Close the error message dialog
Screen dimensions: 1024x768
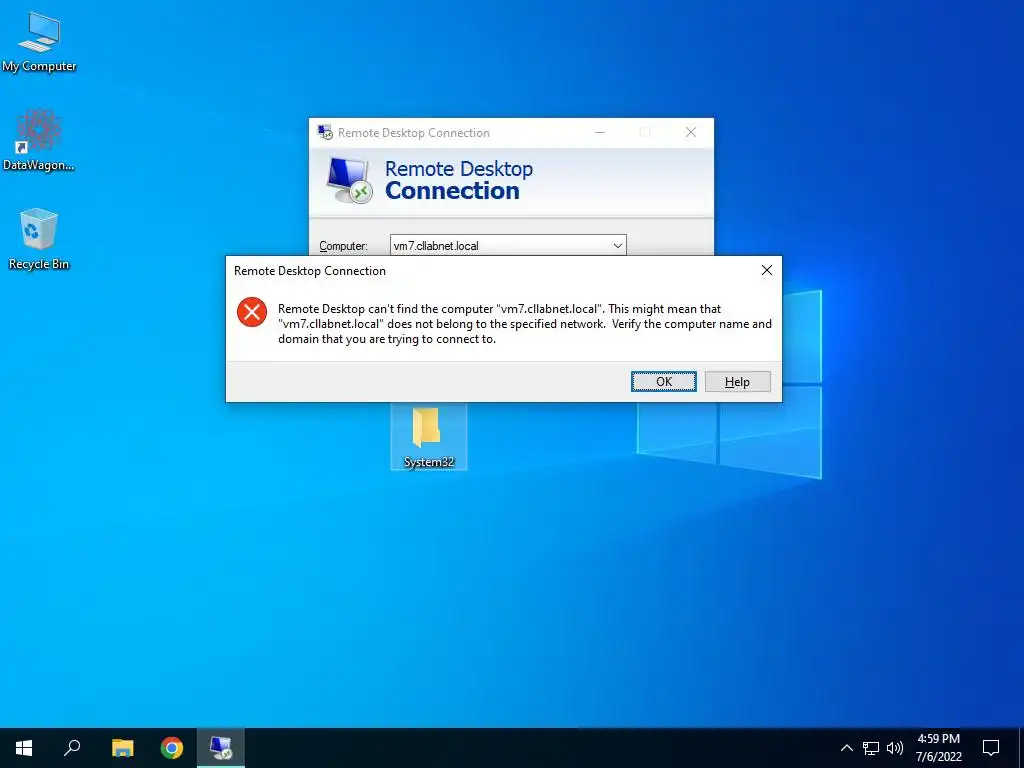(x=767, y=270)
